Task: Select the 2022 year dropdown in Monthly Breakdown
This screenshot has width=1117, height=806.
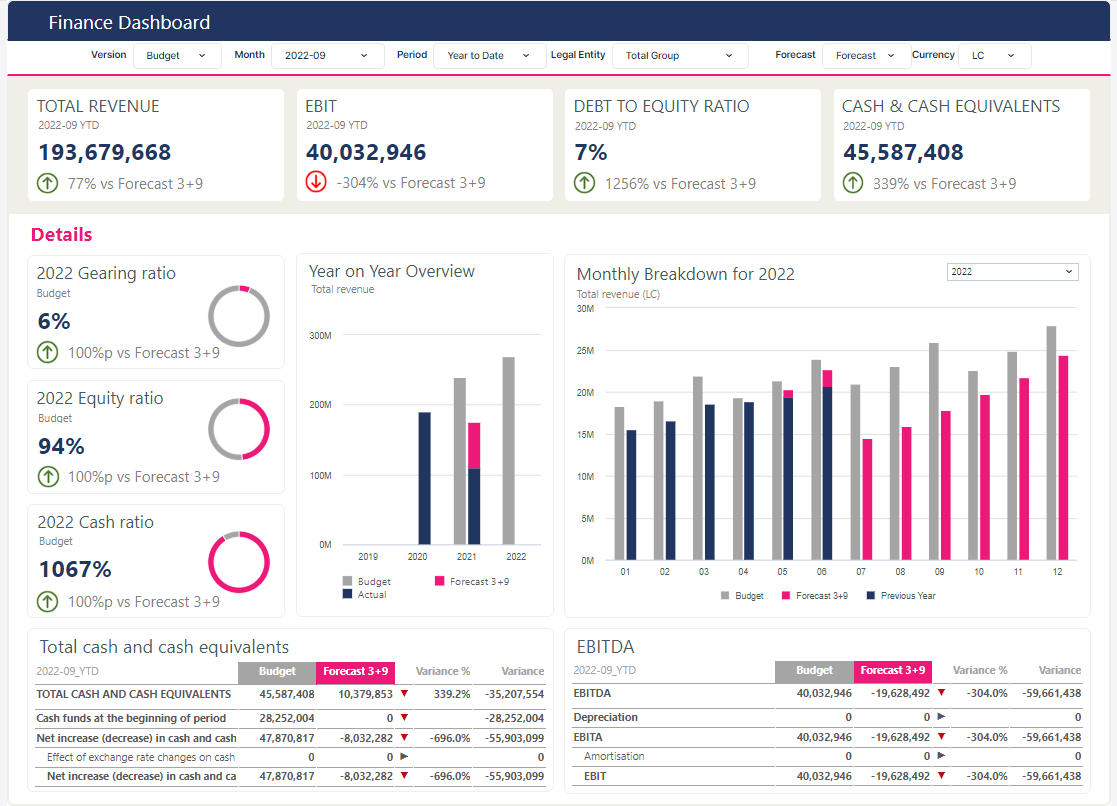Action: pyautogui.click(x=1012, y=272)
